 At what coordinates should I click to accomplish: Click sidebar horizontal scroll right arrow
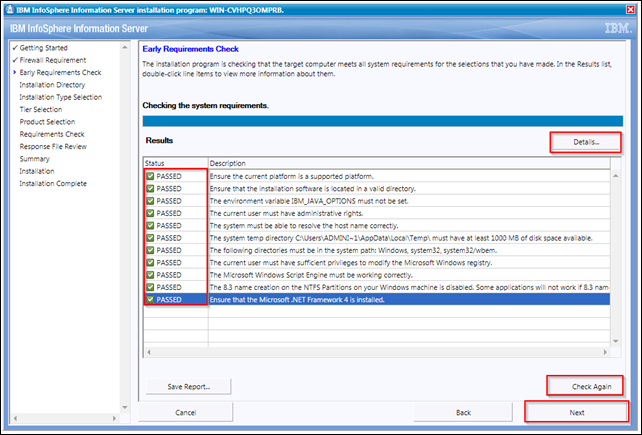click(114, 418)
